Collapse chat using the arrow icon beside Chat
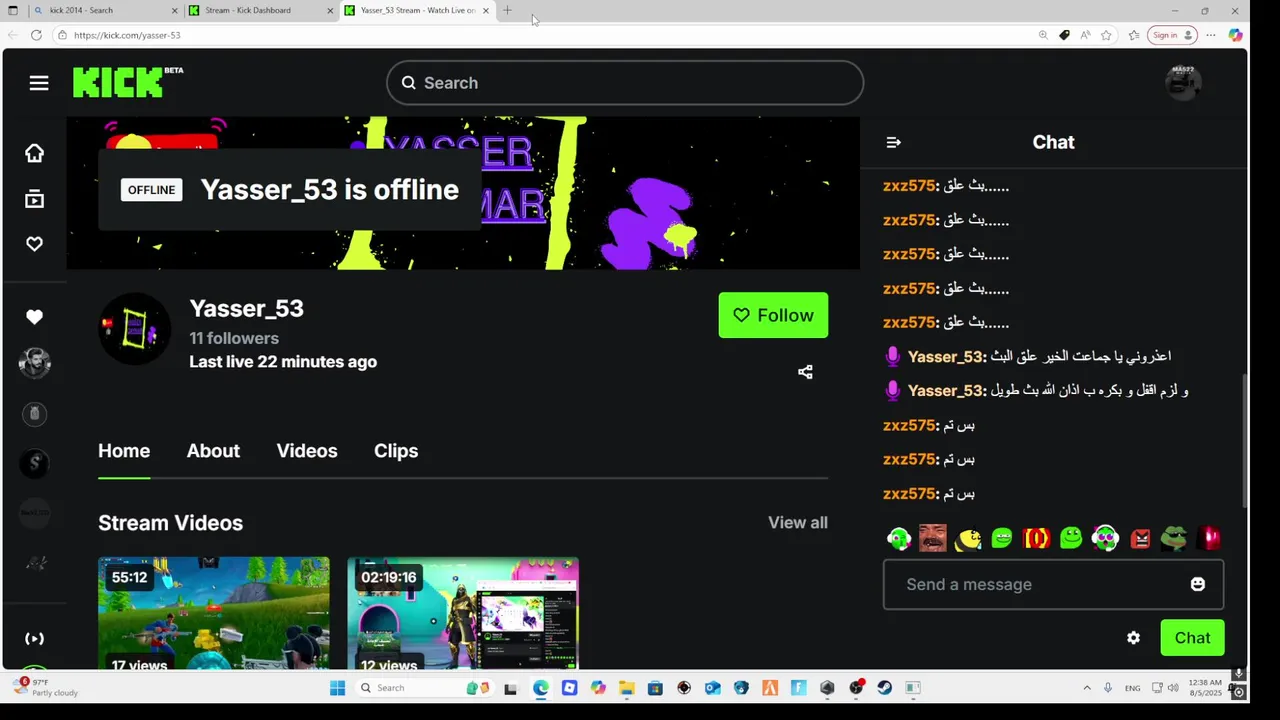The image size is (1280, 720). click(894, 142)
